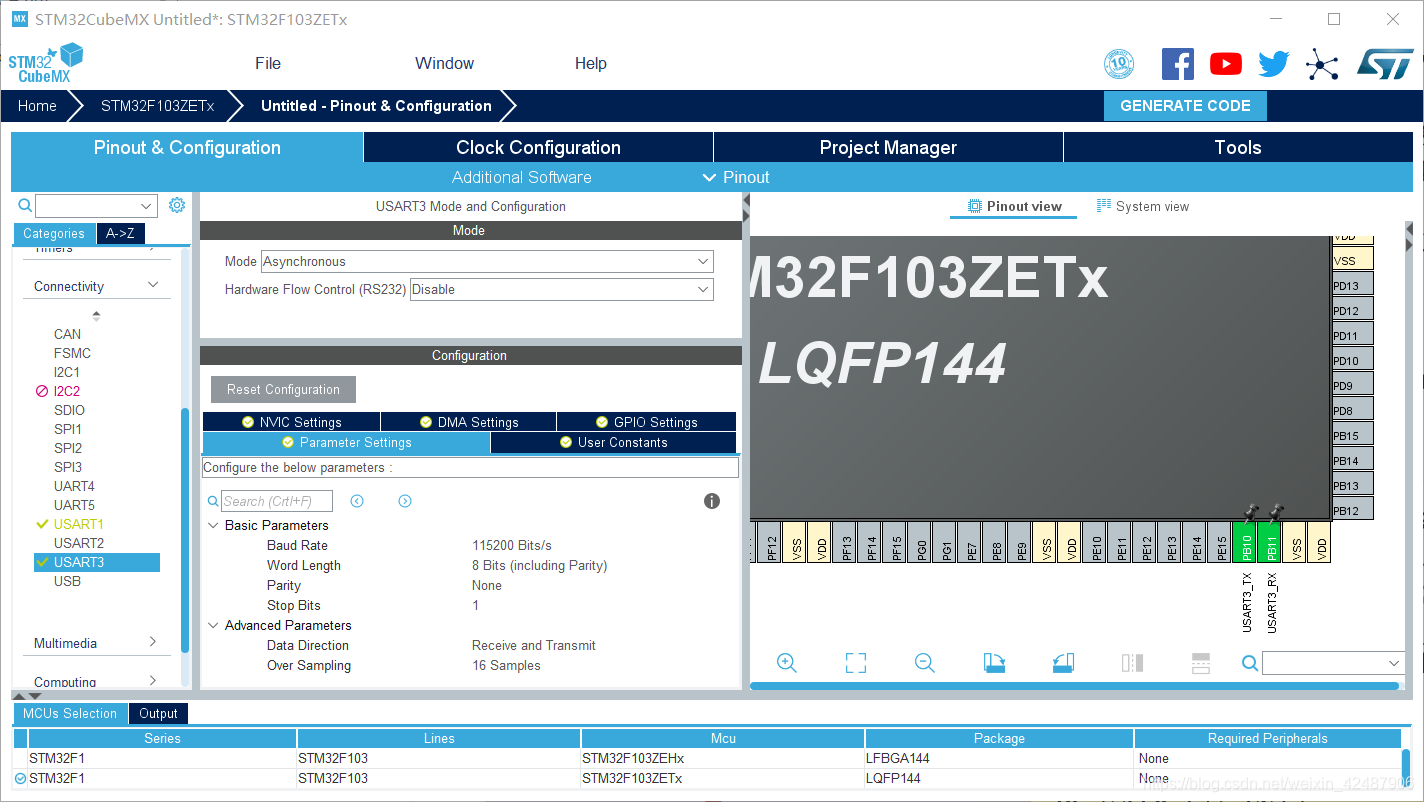
Task: Open GPIO Settings tab
Action: pos(646,422)
